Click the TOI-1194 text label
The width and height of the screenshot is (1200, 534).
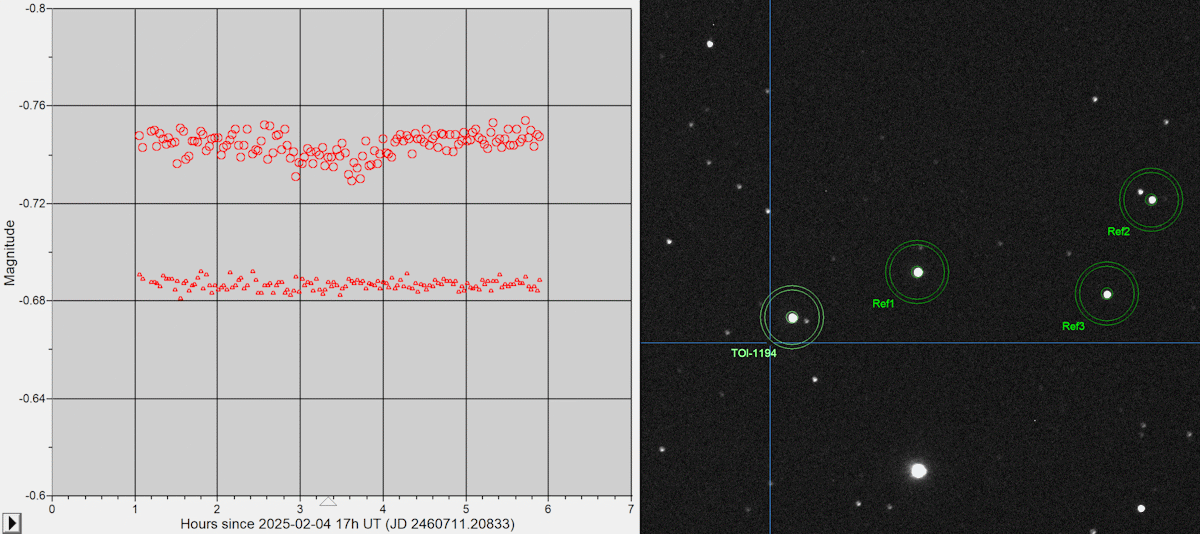tap(754, 353)
